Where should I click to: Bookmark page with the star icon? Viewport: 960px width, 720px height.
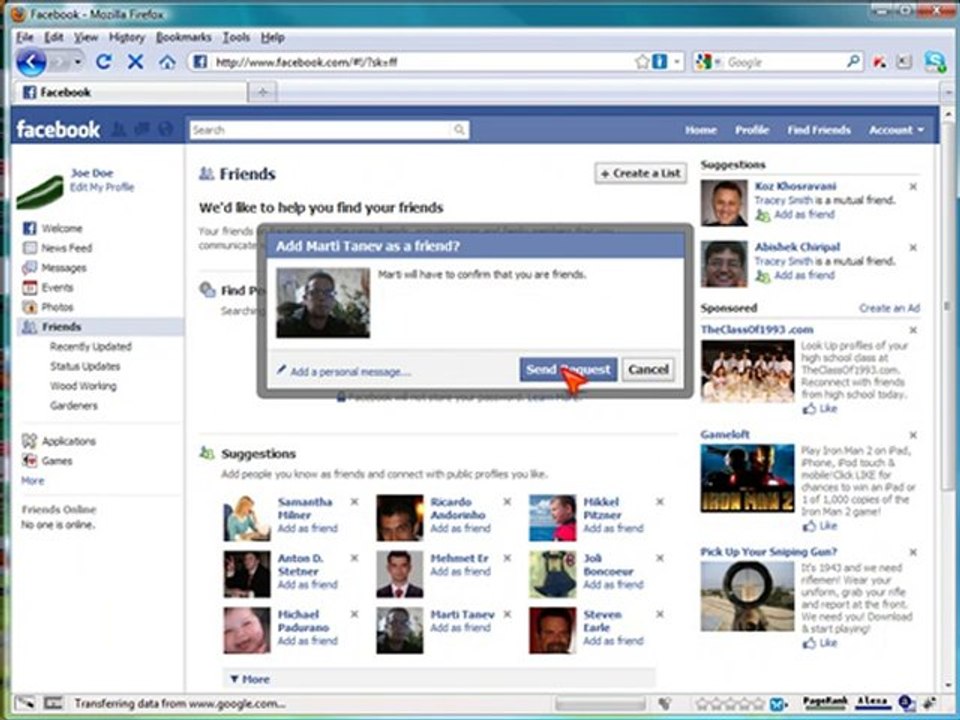tap(642, 62)
